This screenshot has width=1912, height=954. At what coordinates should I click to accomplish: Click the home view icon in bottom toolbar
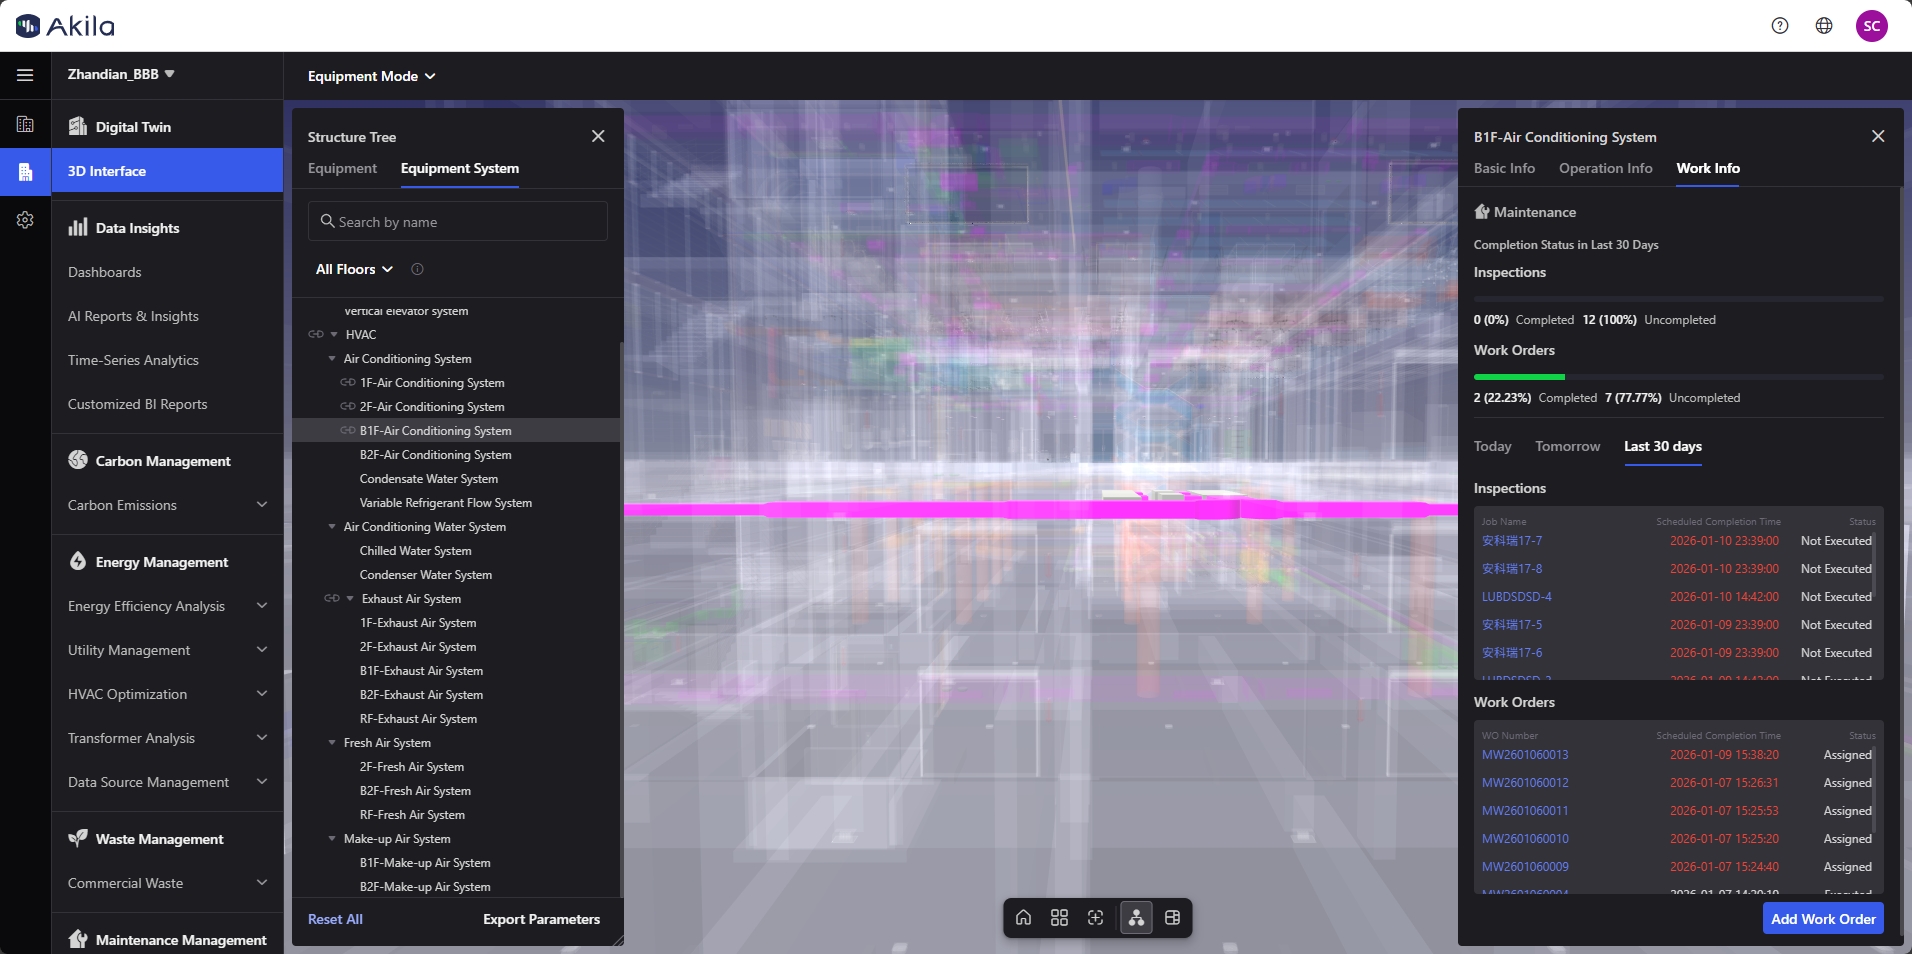click(x=1023, y=918)
